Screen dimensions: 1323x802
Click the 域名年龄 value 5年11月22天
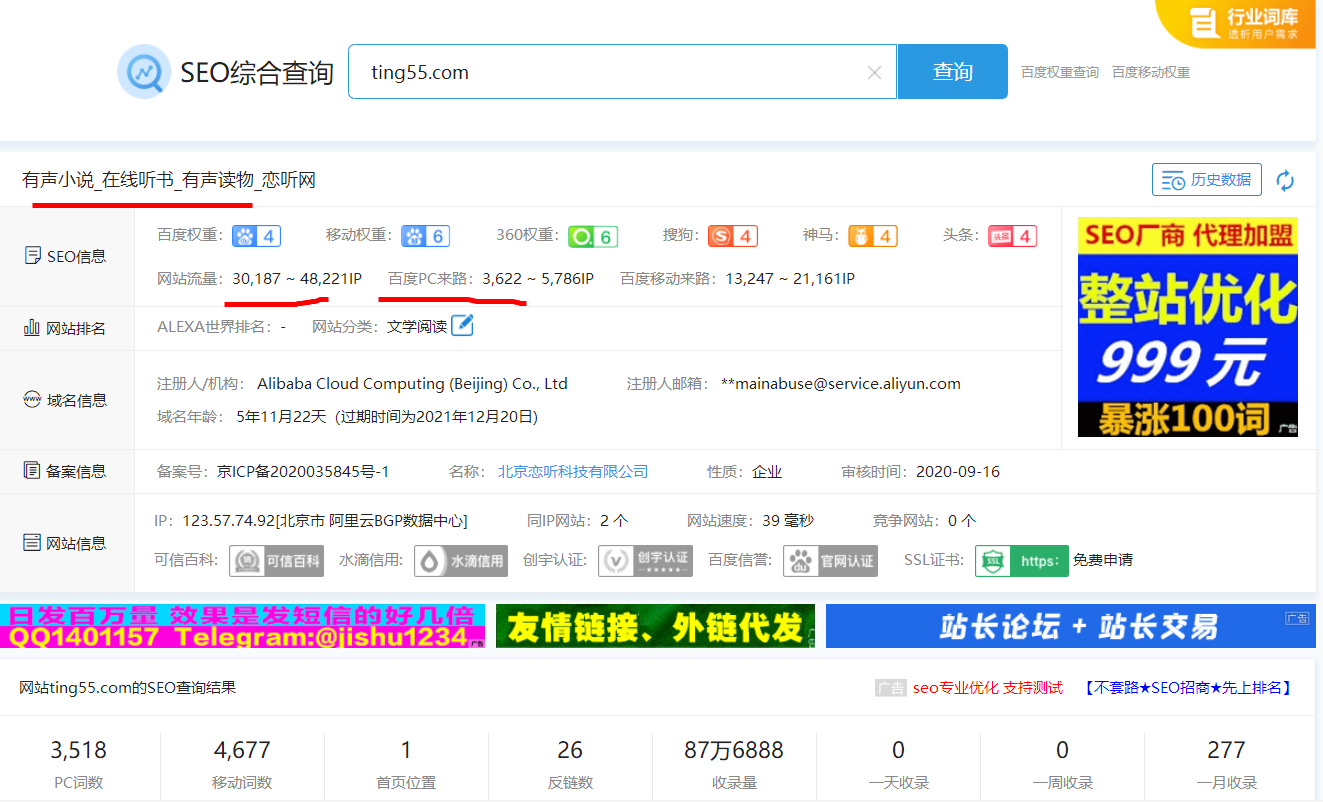282,416
